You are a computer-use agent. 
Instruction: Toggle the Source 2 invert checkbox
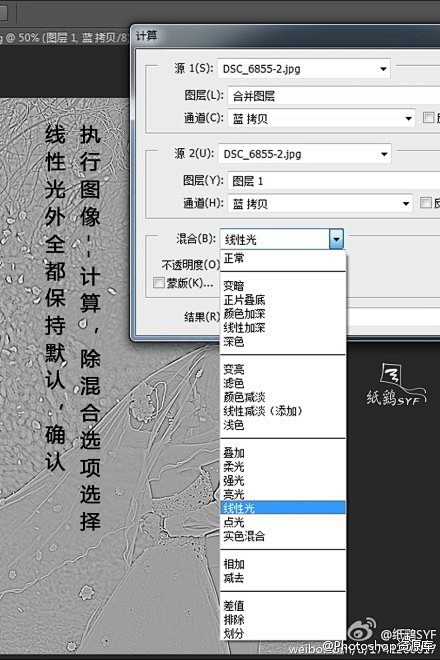click(x=426, y=203)
